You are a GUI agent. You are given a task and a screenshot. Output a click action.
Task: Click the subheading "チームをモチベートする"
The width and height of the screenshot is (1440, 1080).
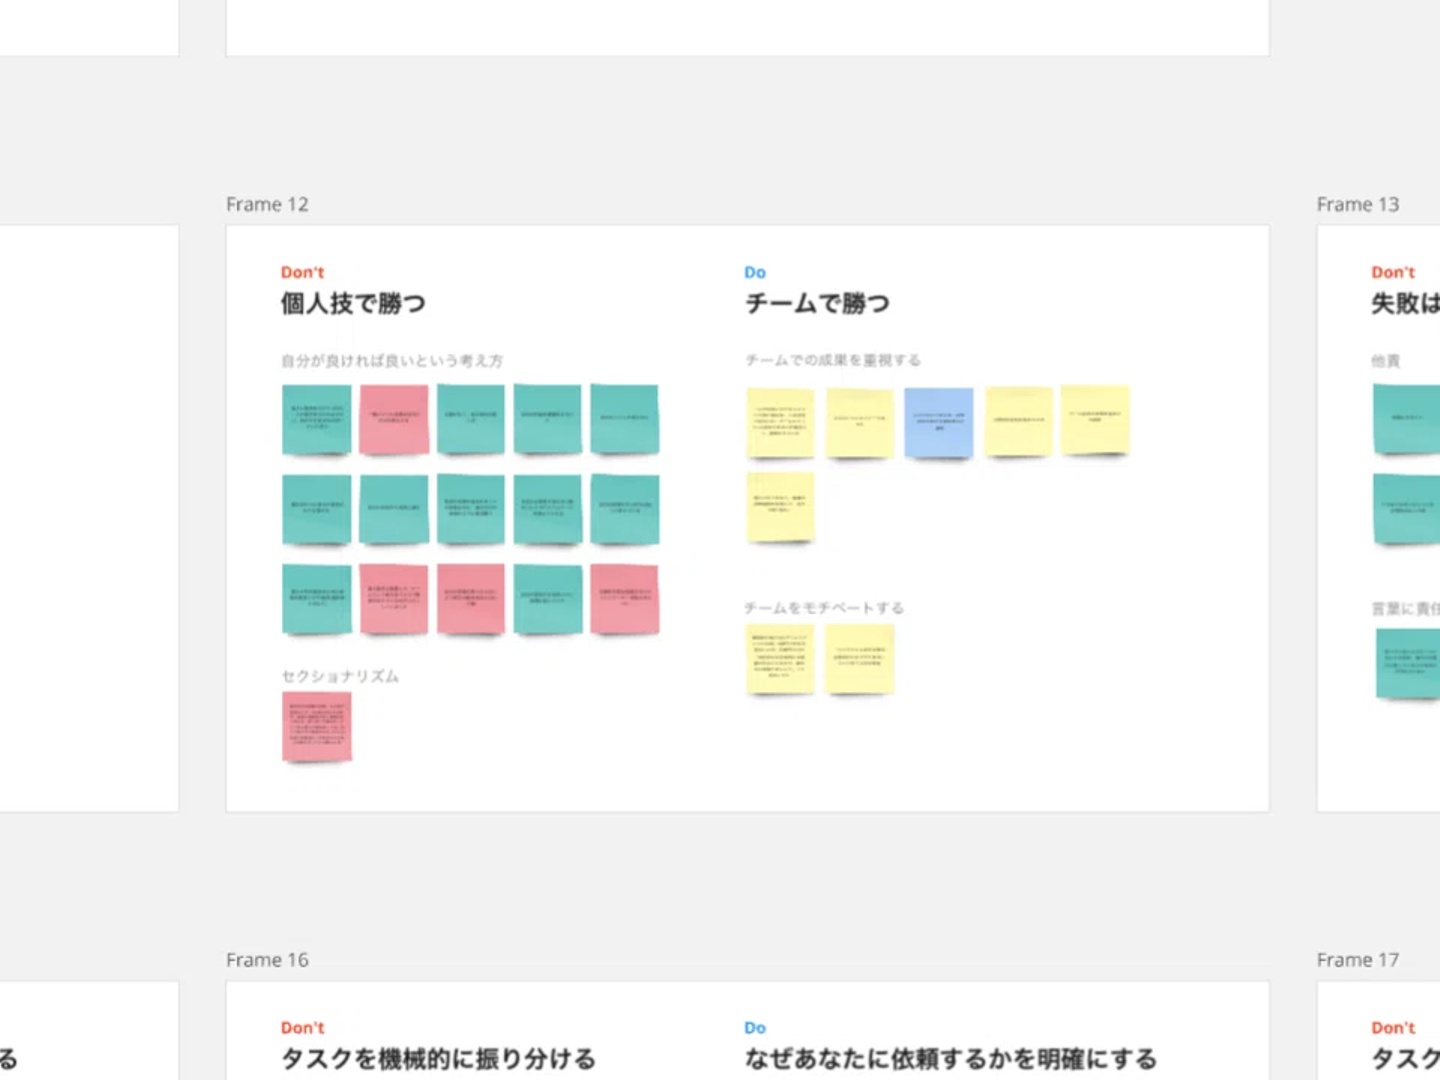[x=824, y=608]
